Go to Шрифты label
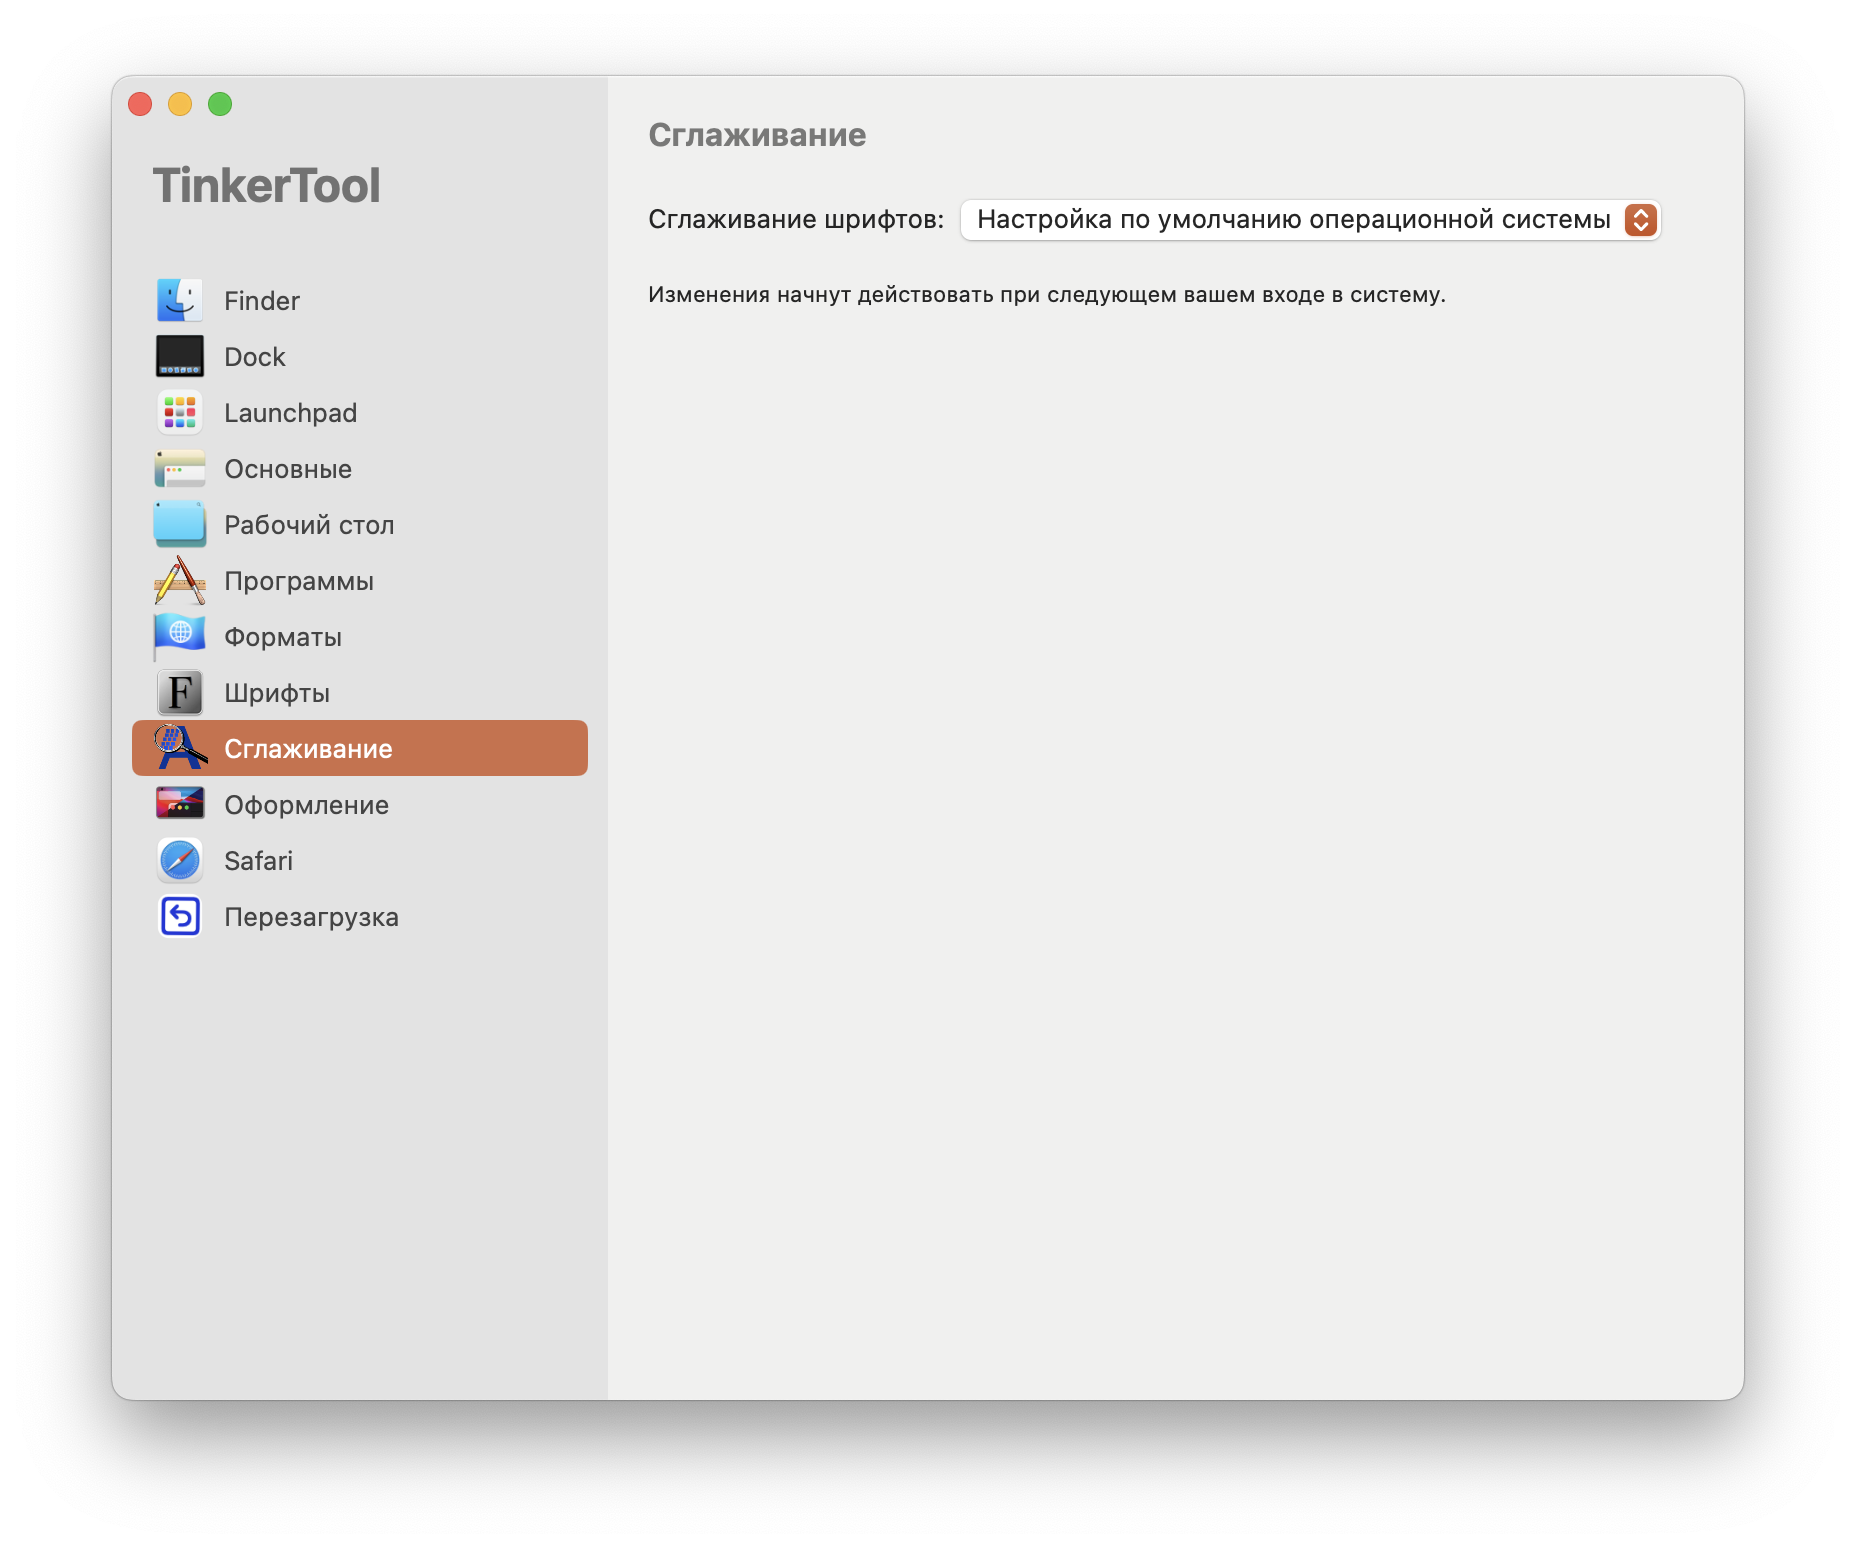Viewport: 1856px width, 1548px height. (x=277, y=693)
